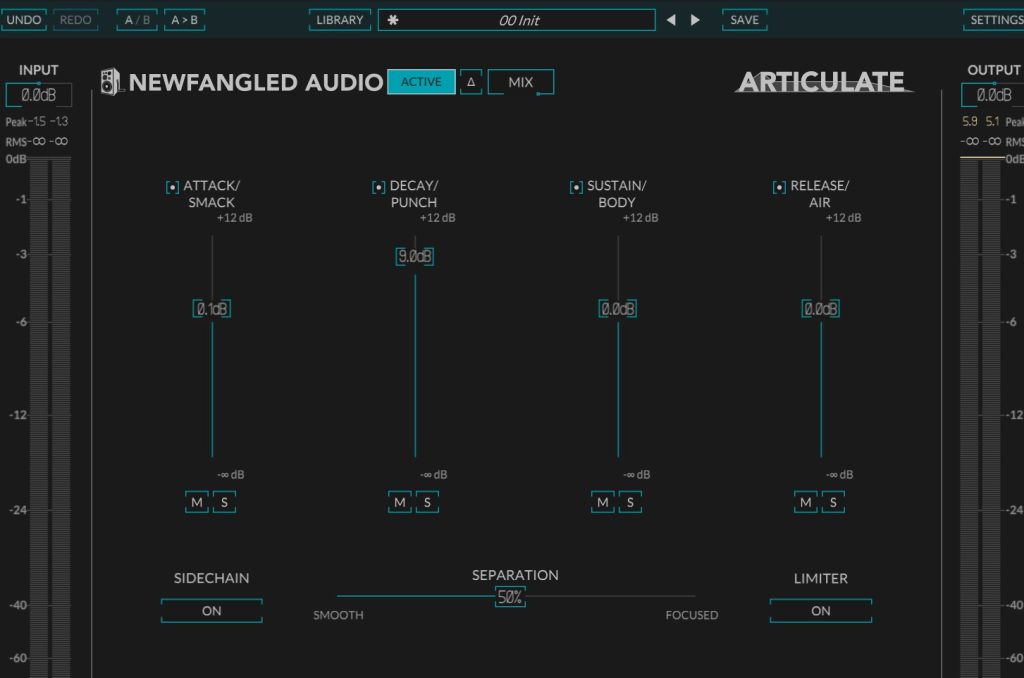Open the 00 Init preset selector
Image resolution: width=1024 pixels, height=678 pixels.
click(x=517, y=20)
